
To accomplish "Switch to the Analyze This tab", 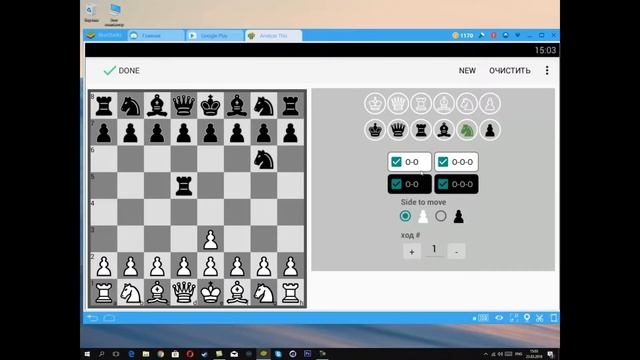I will click(x=274, y=36).
